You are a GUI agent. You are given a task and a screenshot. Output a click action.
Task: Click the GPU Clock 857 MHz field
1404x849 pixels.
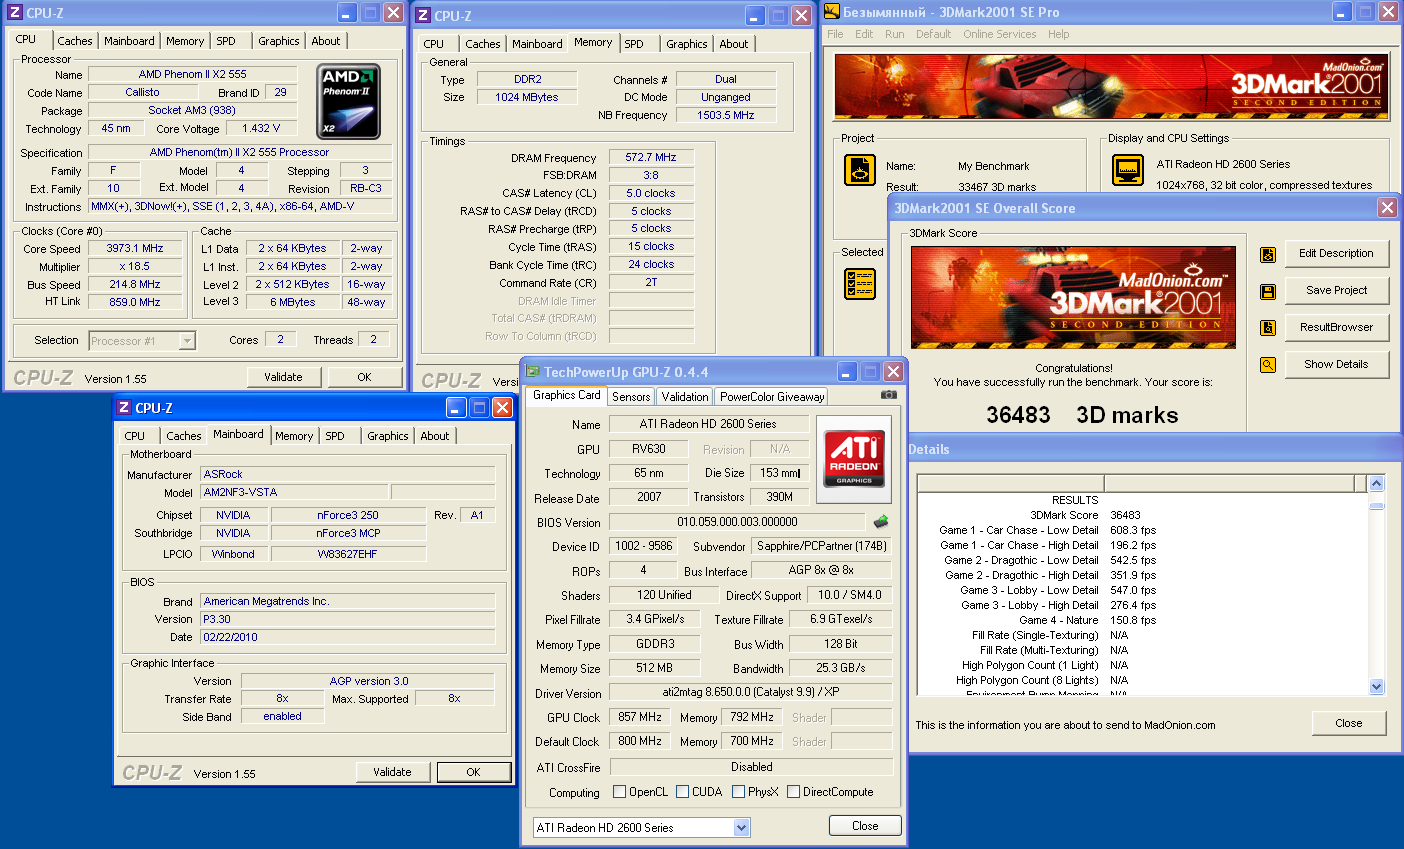pos(640,717)
